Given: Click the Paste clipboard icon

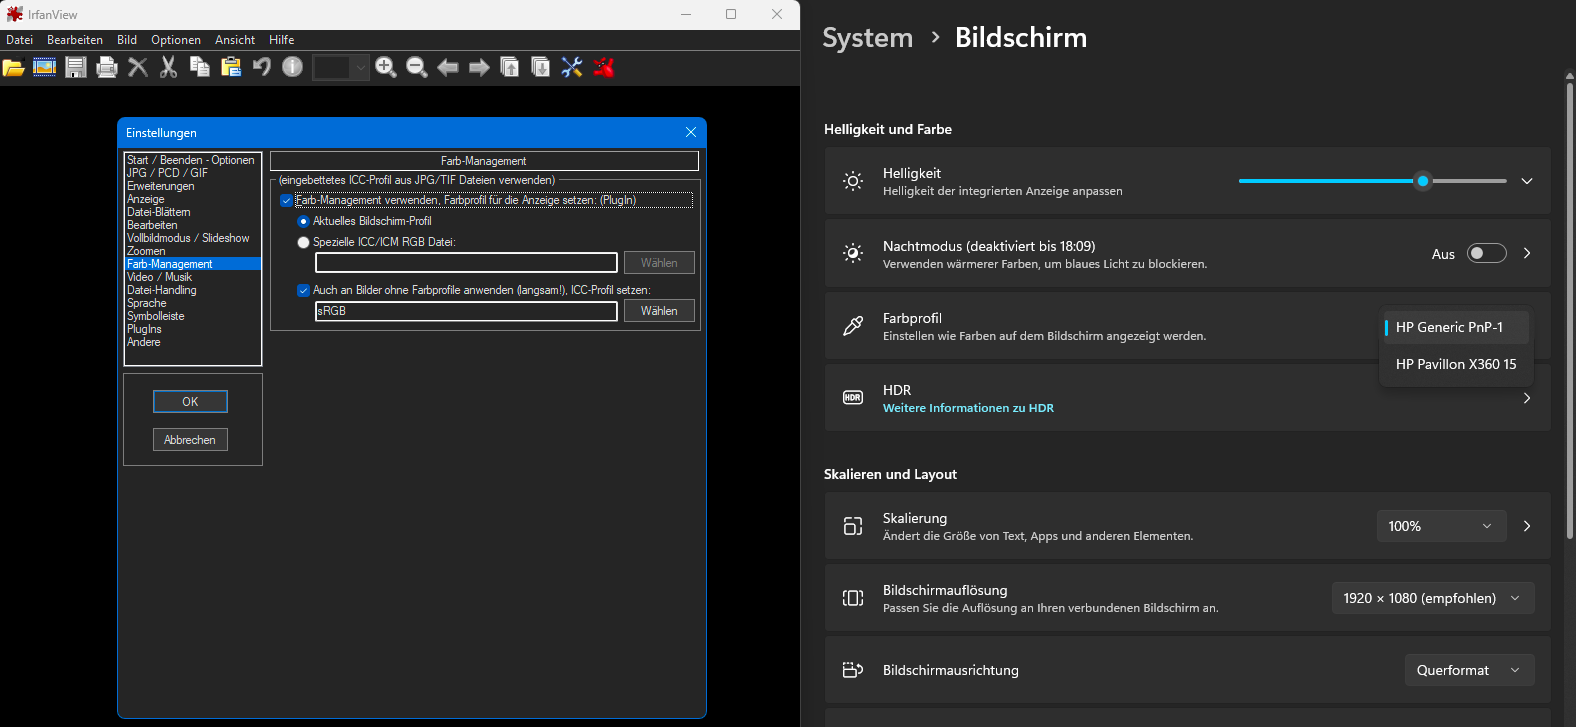Looking at the screenshot, I should [x=231, y=67].
